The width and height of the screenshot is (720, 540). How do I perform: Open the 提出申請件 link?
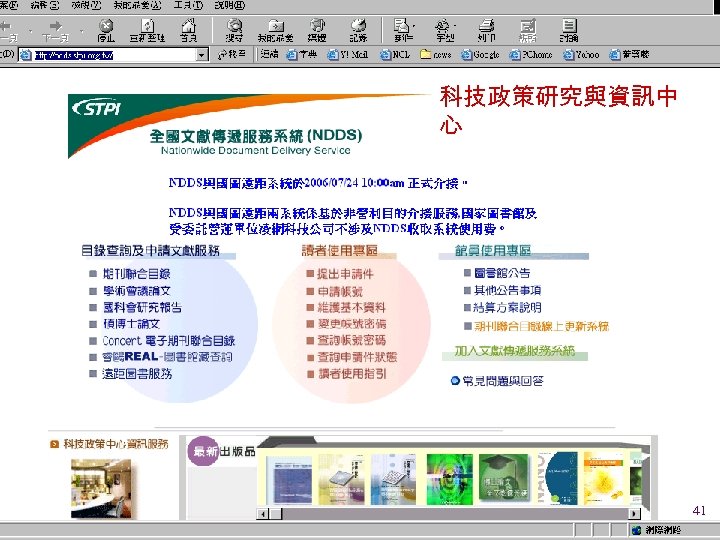click(345, 274)
